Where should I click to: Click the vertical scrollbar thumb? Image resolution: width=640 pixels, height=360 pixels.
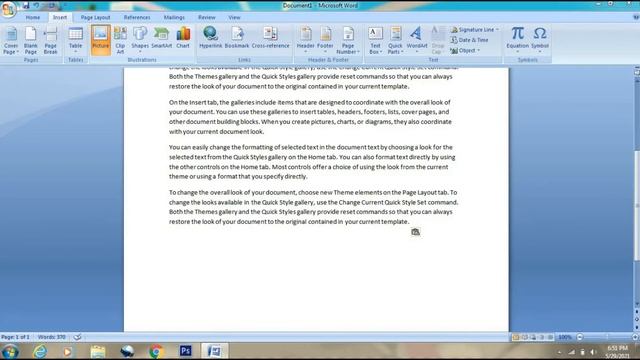coord(637,205)
